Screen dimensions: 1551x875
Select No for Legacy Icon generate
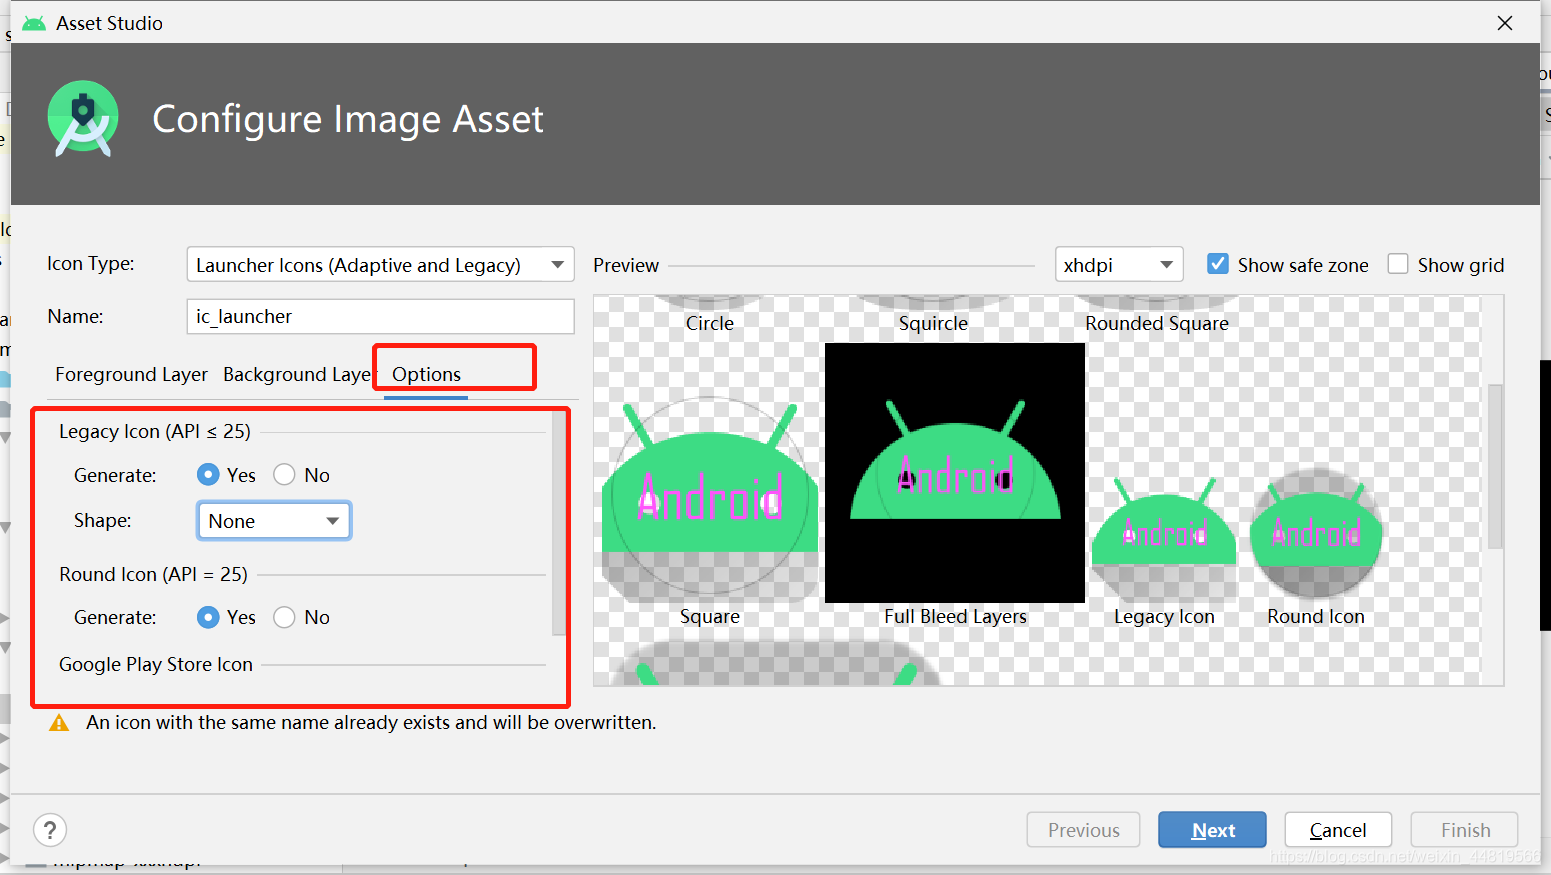(285, 475)
